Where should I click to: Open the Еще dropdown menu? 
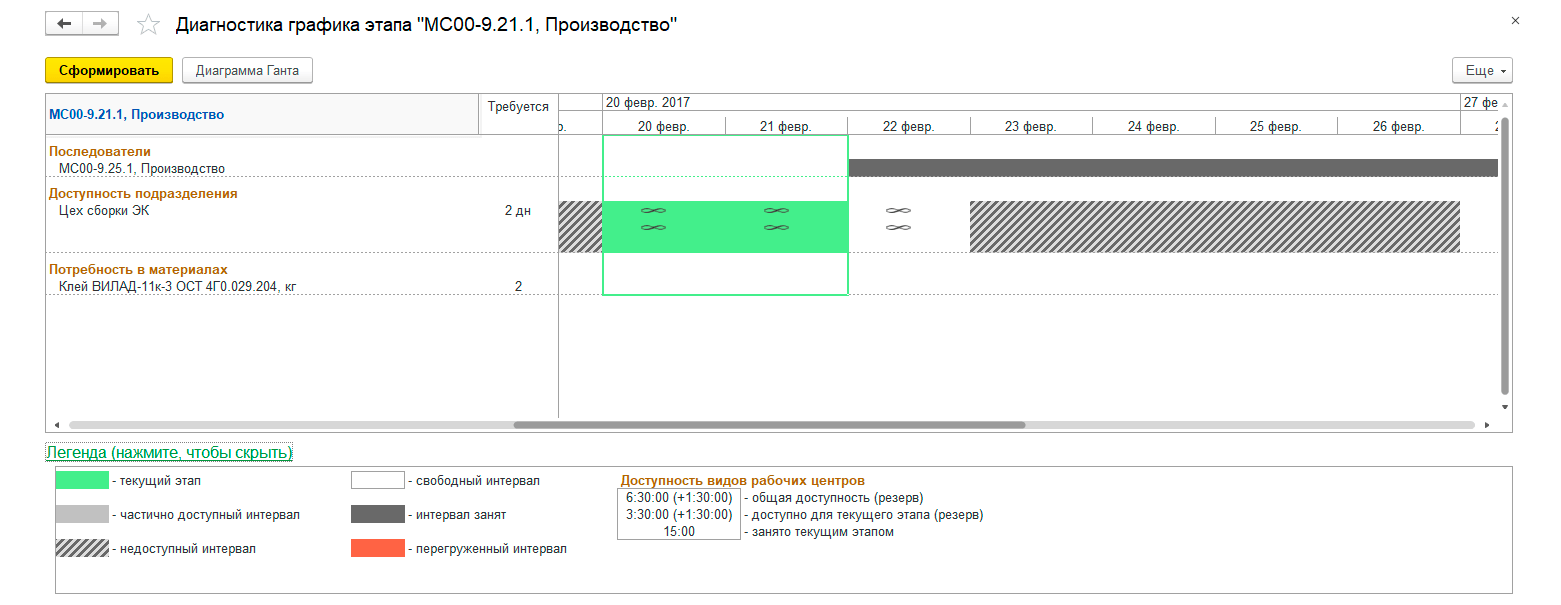pos(1482,70)
